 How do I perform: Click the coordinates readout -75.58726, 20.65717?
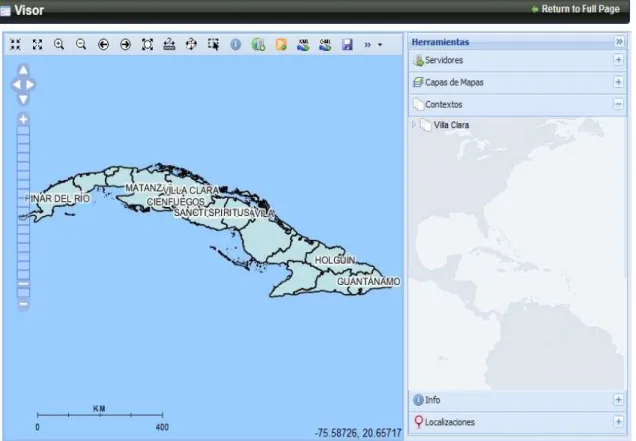coord(358,433)
